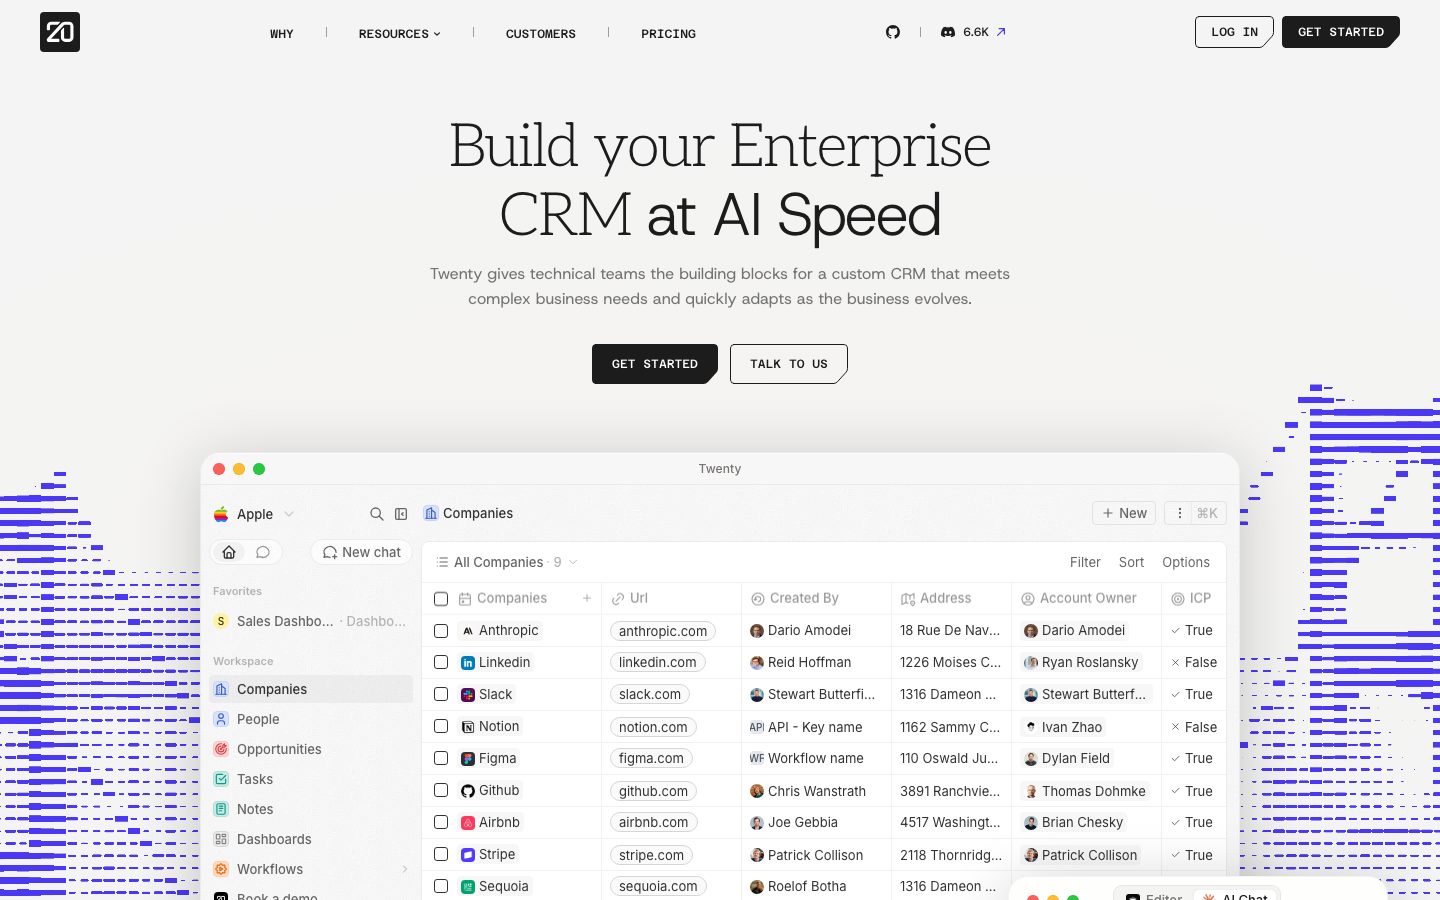
Task: Click the Github company logo icon
Action: click(467, 791)
